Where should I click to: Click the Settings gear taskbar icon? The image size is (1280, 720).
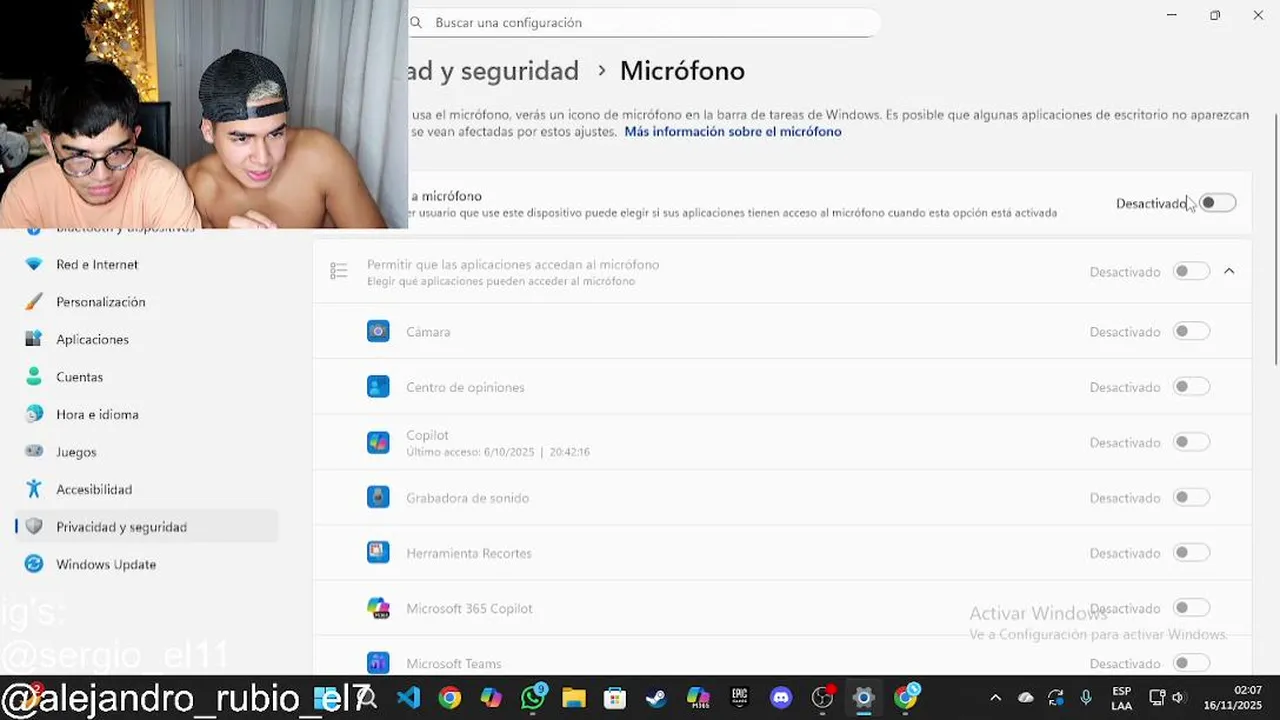tap(864, 697)
